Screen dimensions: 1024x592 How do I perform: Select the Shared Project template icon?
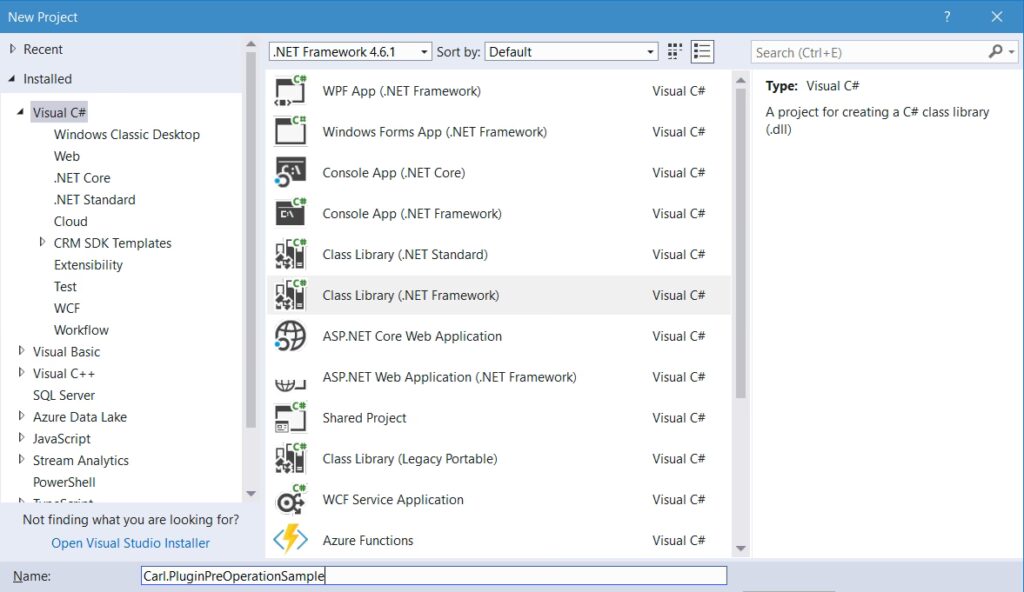click(290, 418)
